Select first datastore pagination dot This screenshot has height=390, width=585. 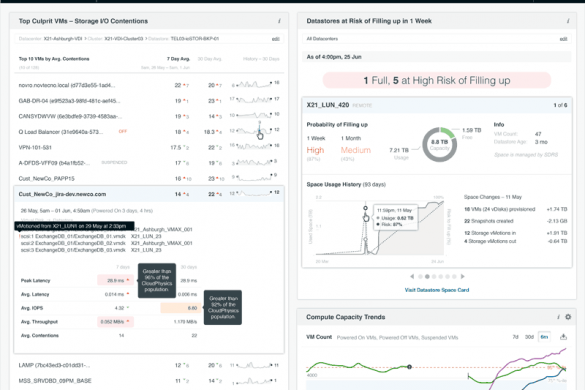click(x=420, y=277)
